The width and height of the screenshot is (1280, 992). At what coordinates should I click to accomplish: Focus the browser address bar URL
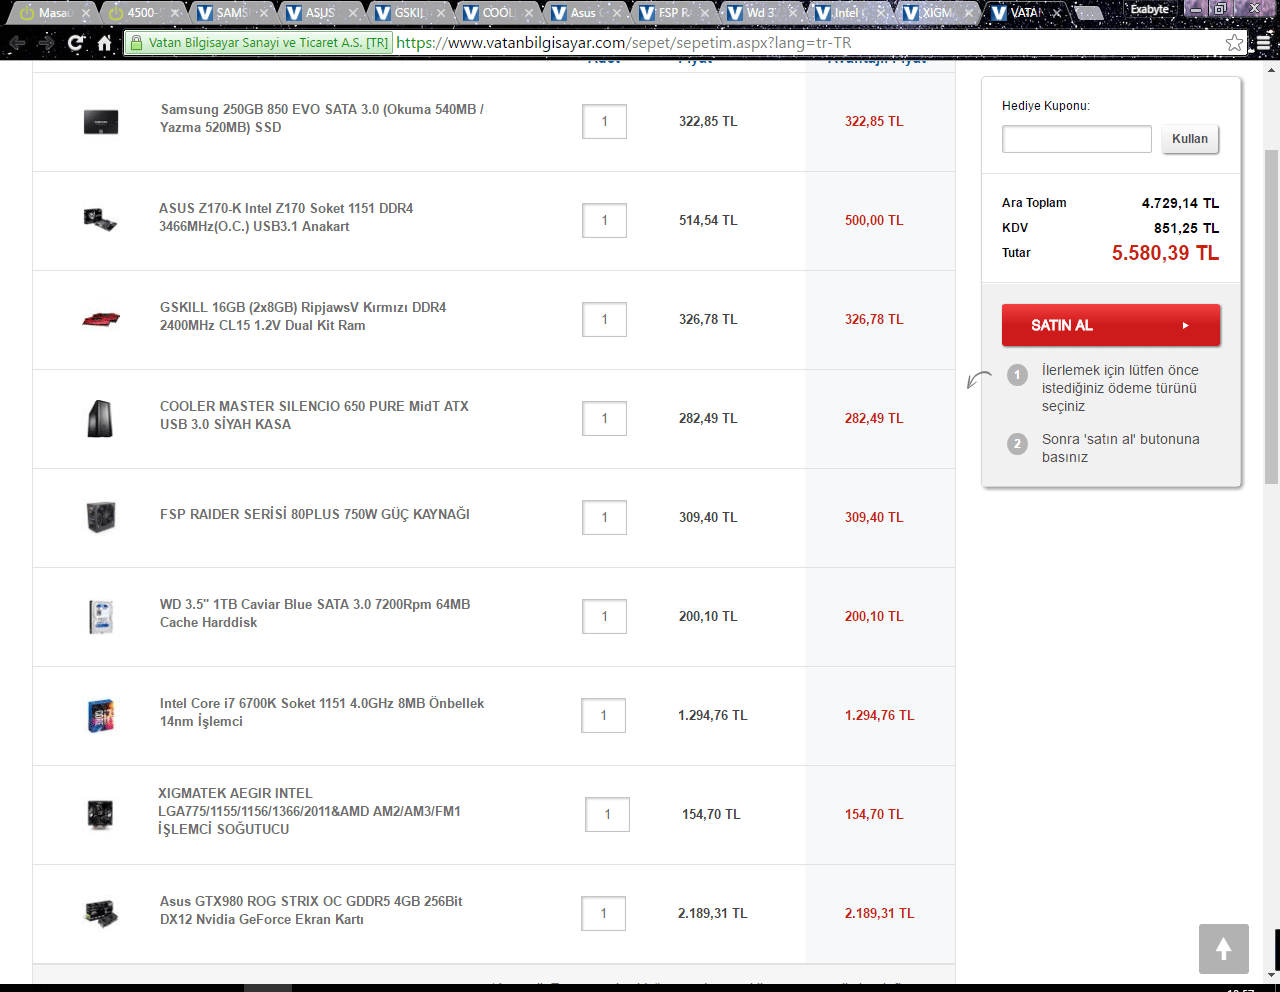point(623,43)
